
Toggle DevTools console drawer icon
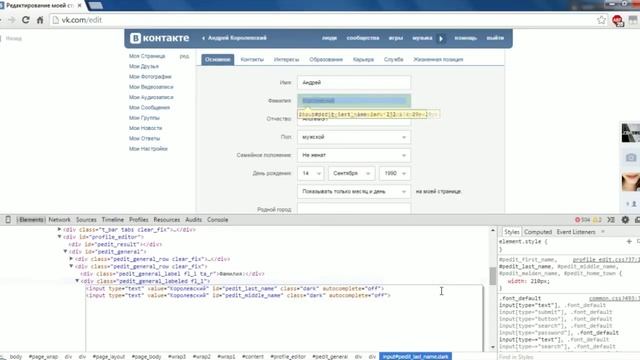pos(611,220)
